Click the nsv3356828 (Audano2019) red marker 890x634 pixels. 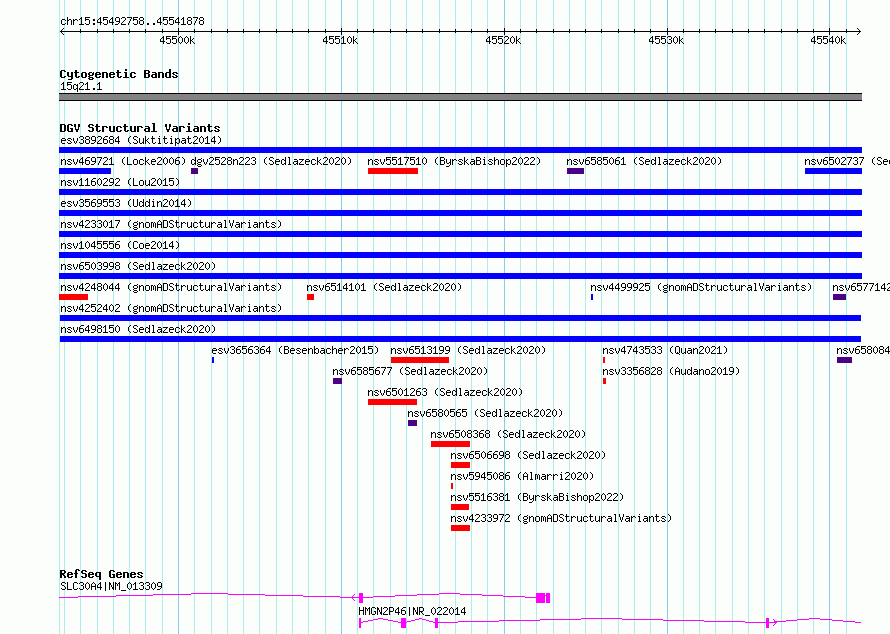tap(604, 381)
